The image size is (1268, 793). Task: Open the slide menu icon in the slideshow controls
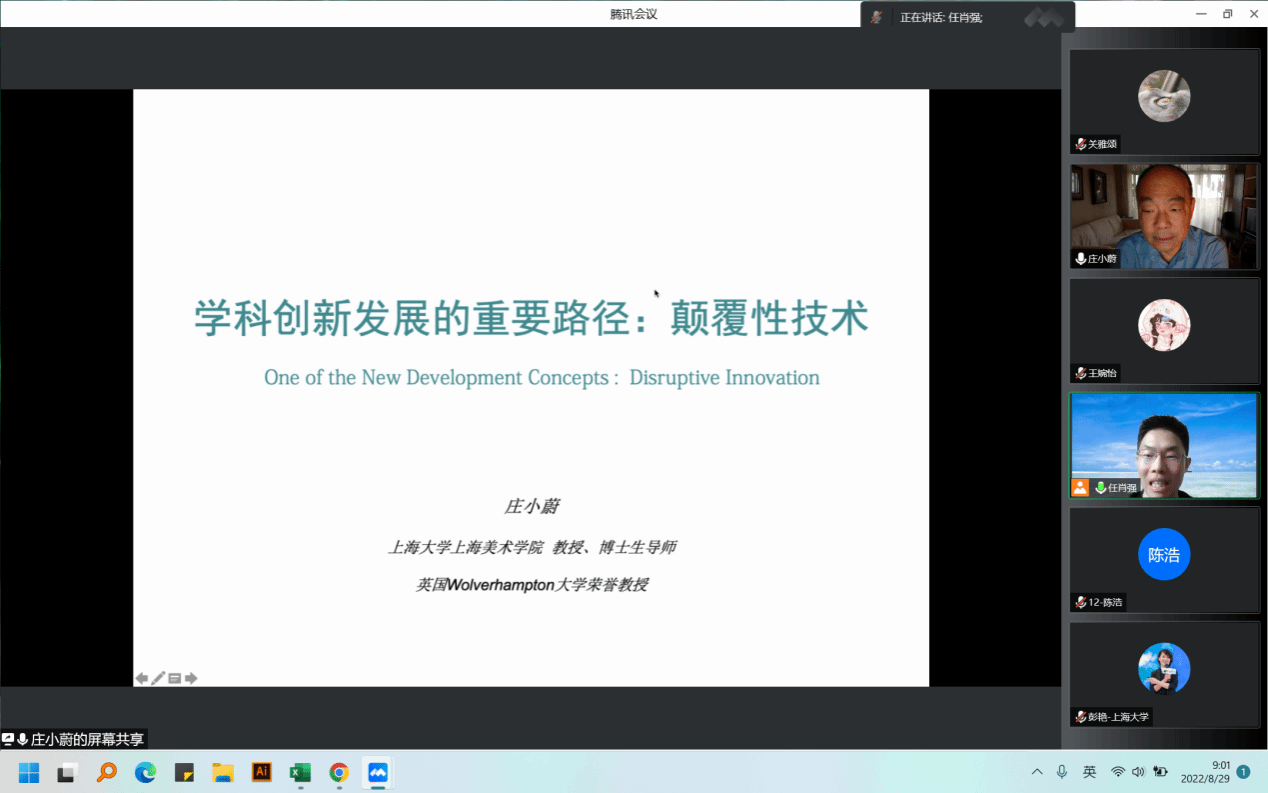pos(174,679)
